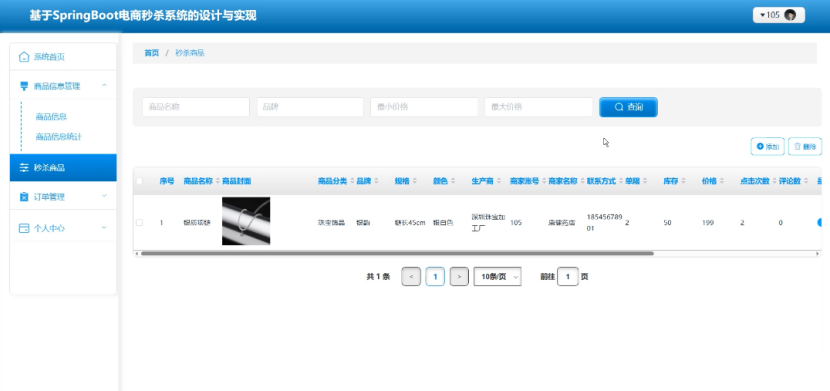Sort by 点击次数 column arrows
Image resolution: width=830 pixels, height=391 pixels.
point(774,181)
